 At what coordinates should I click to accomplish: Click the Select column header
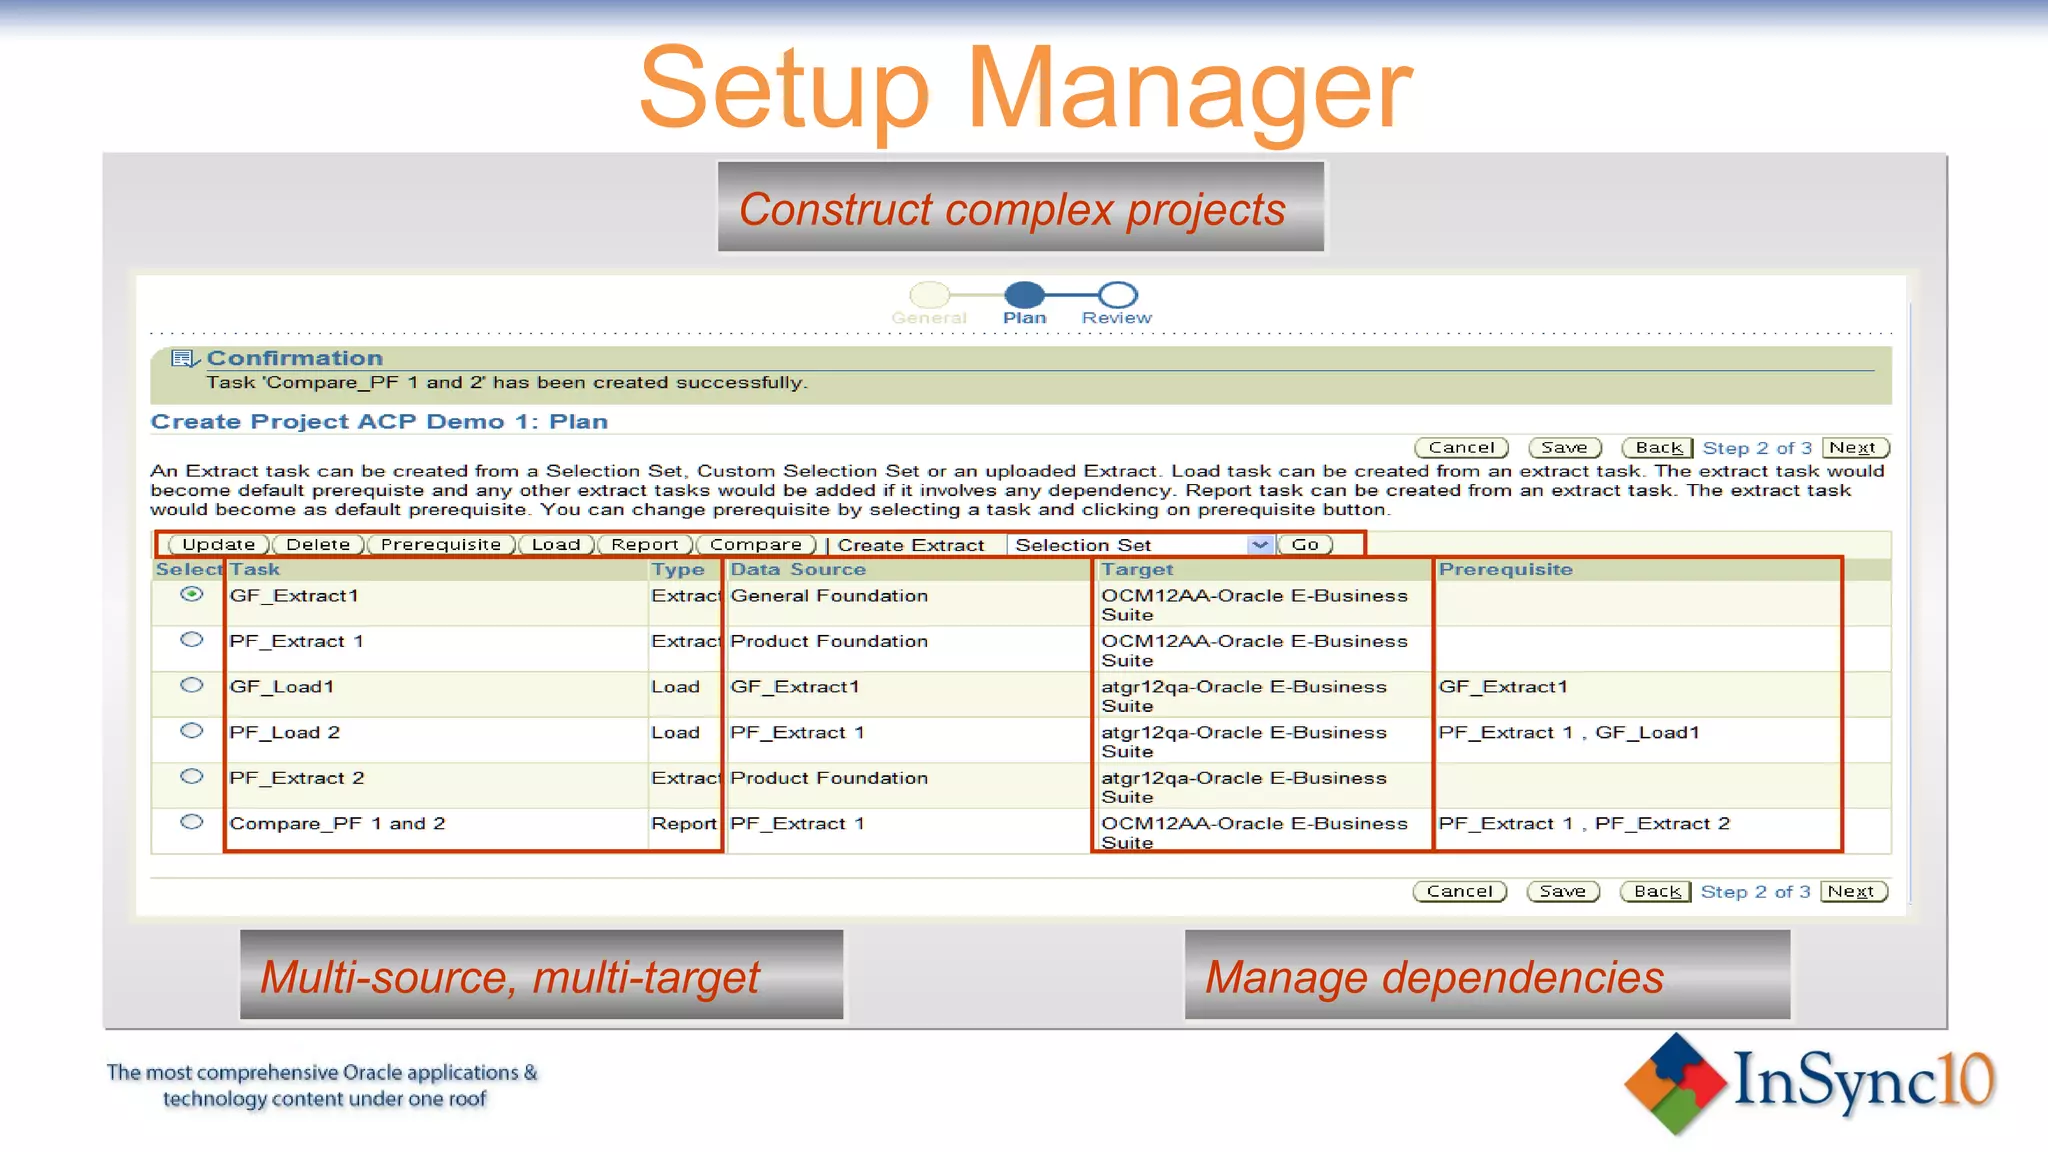[188, 569]
